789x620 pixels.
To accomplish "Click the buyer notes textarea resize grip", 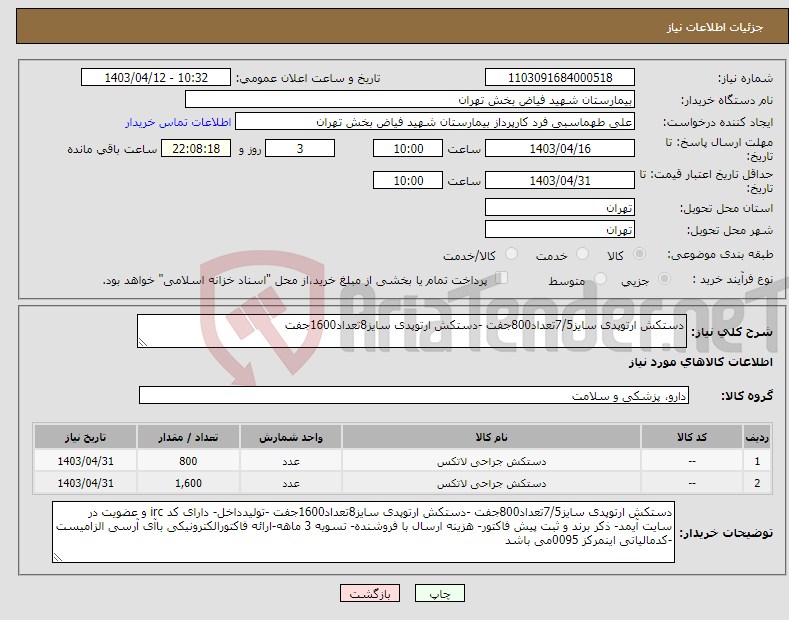I will pos(58,558).
